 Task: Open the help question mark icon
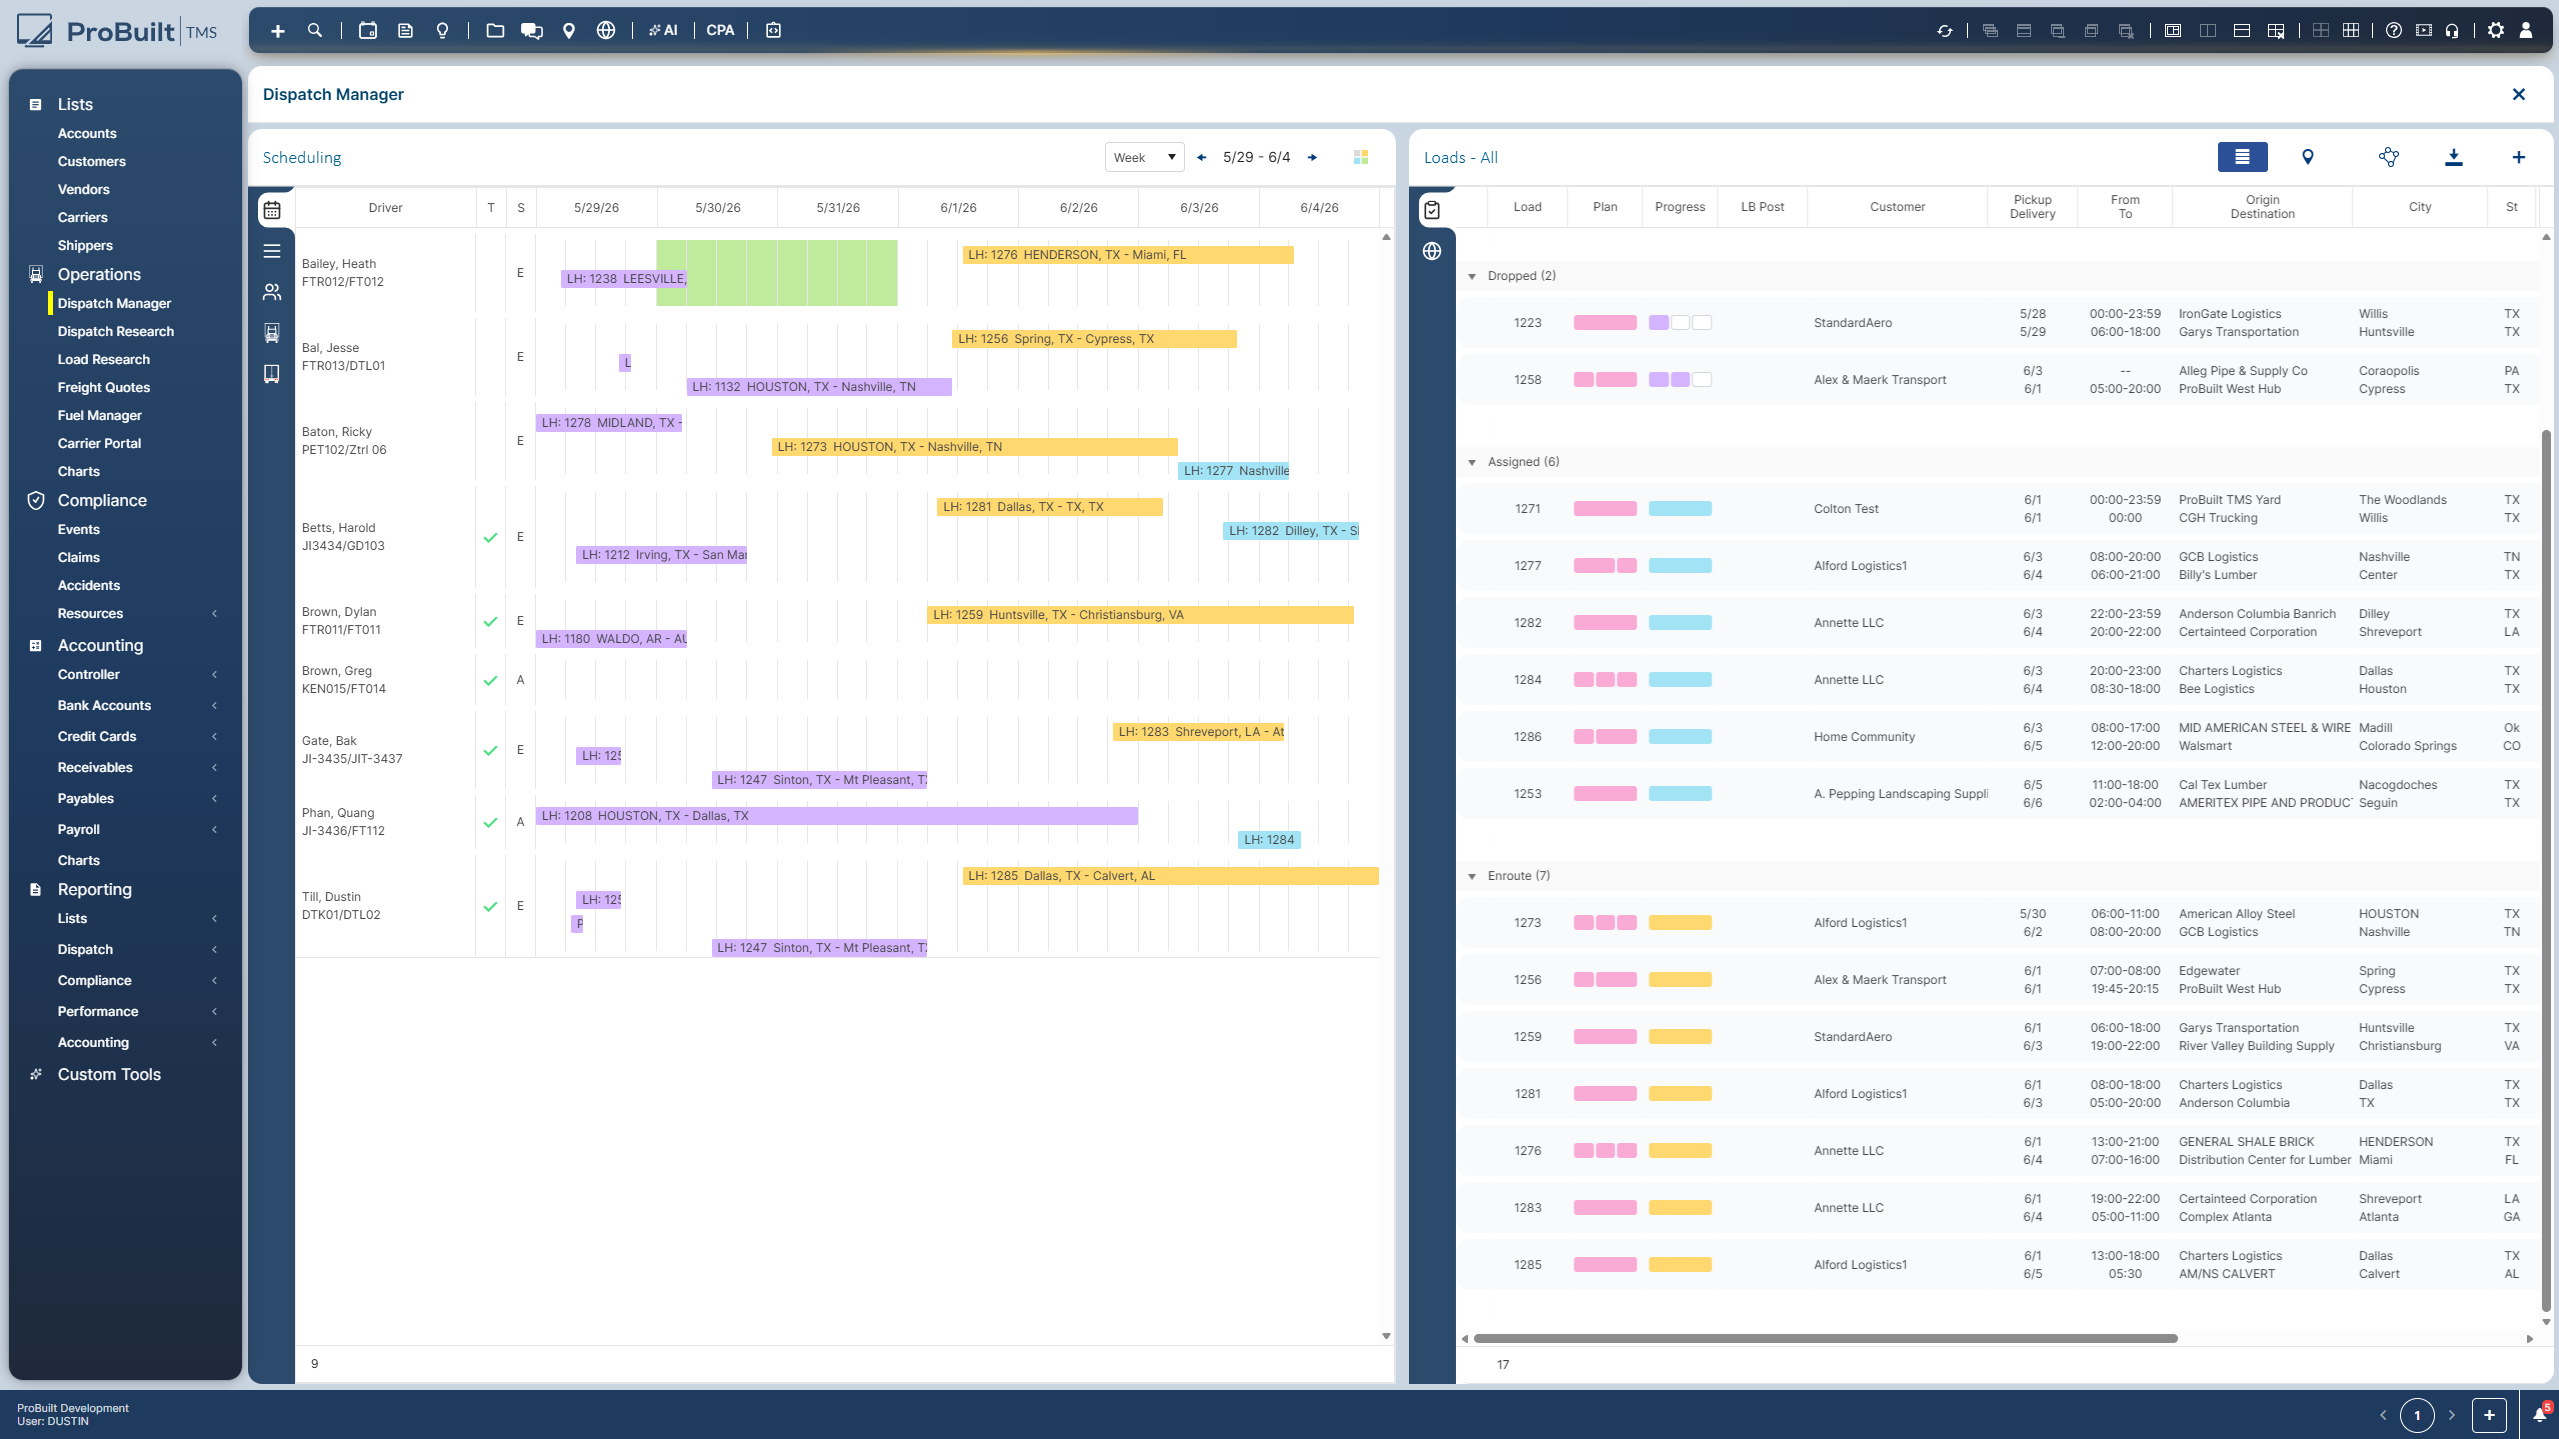[x=2394, y=31]
